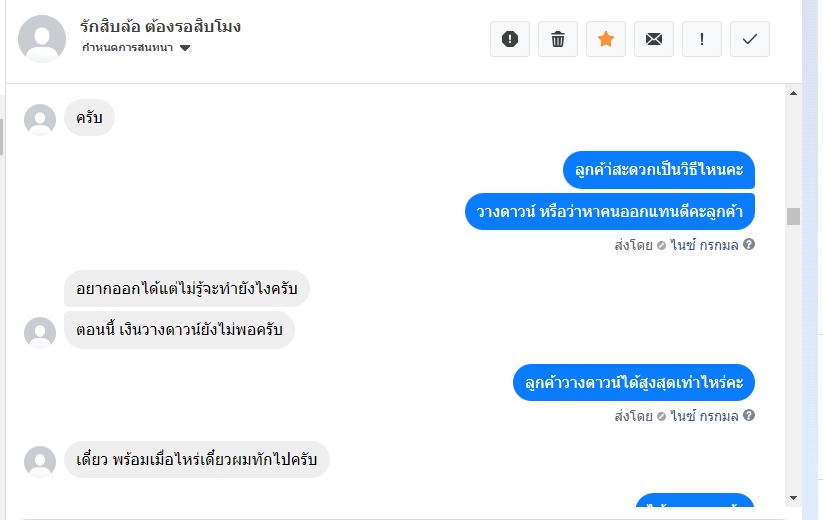Toggle the orange star on conversation

click(606, 39)
